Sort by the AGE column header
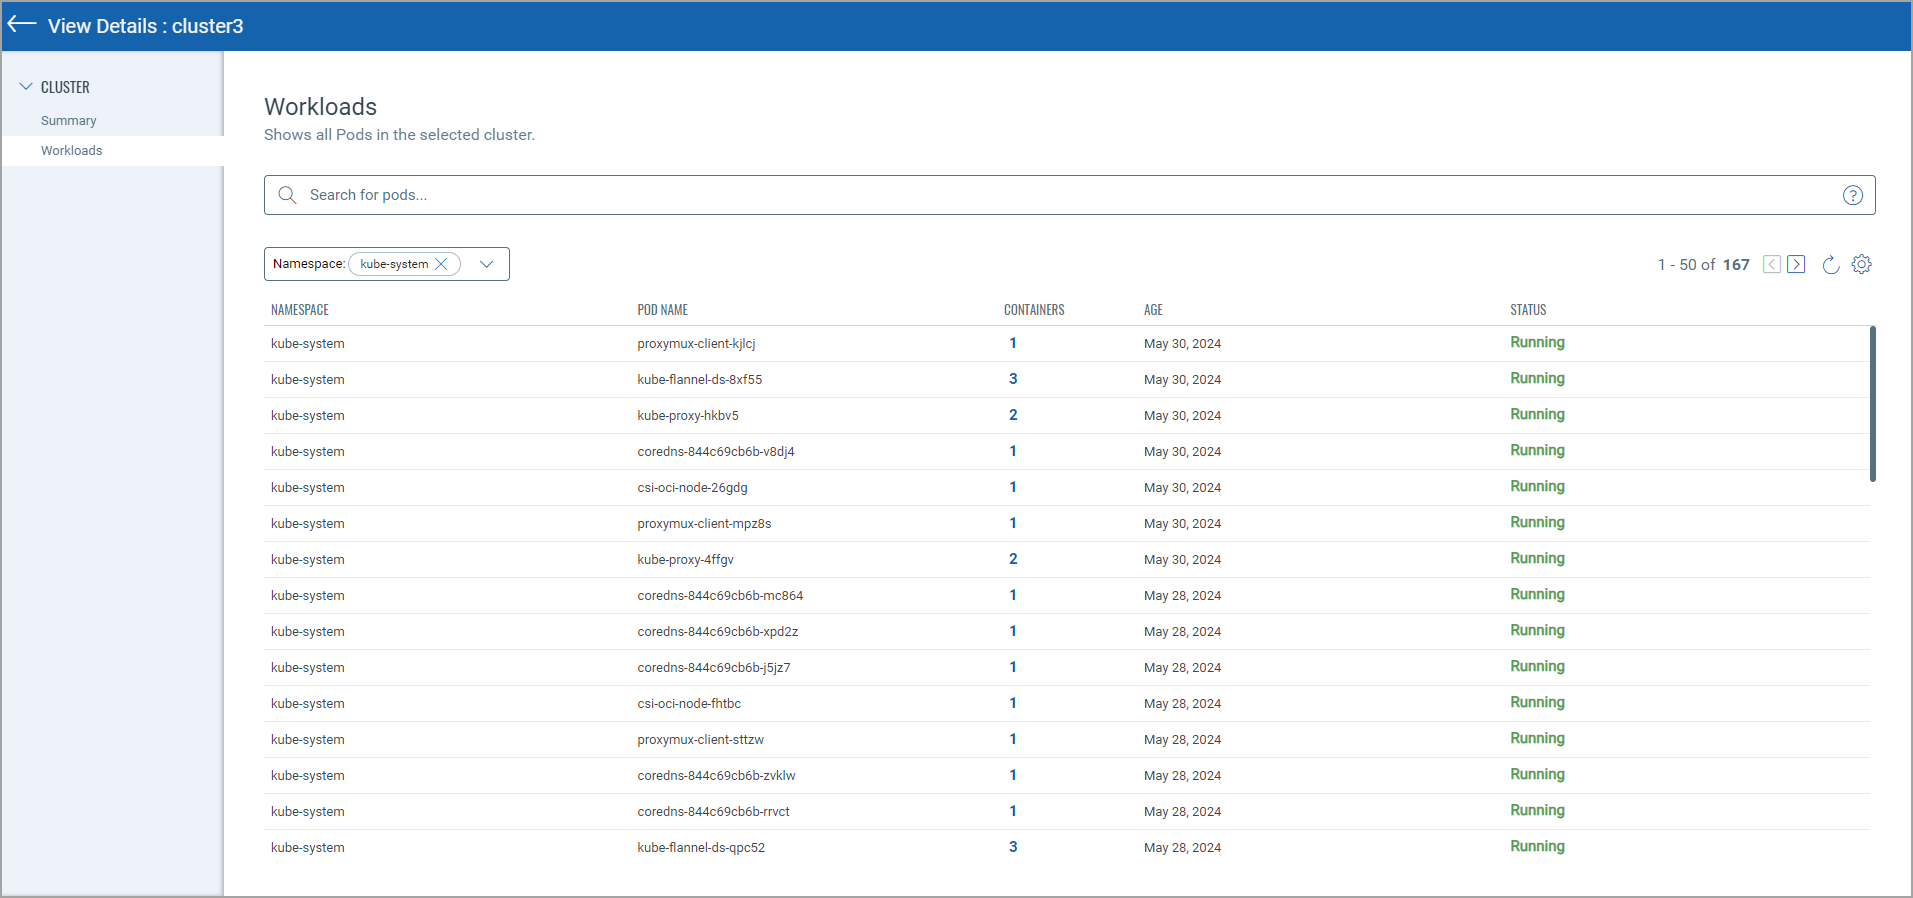The width and height of the screenshot is (1913, 898). [x=1153, y=310]
